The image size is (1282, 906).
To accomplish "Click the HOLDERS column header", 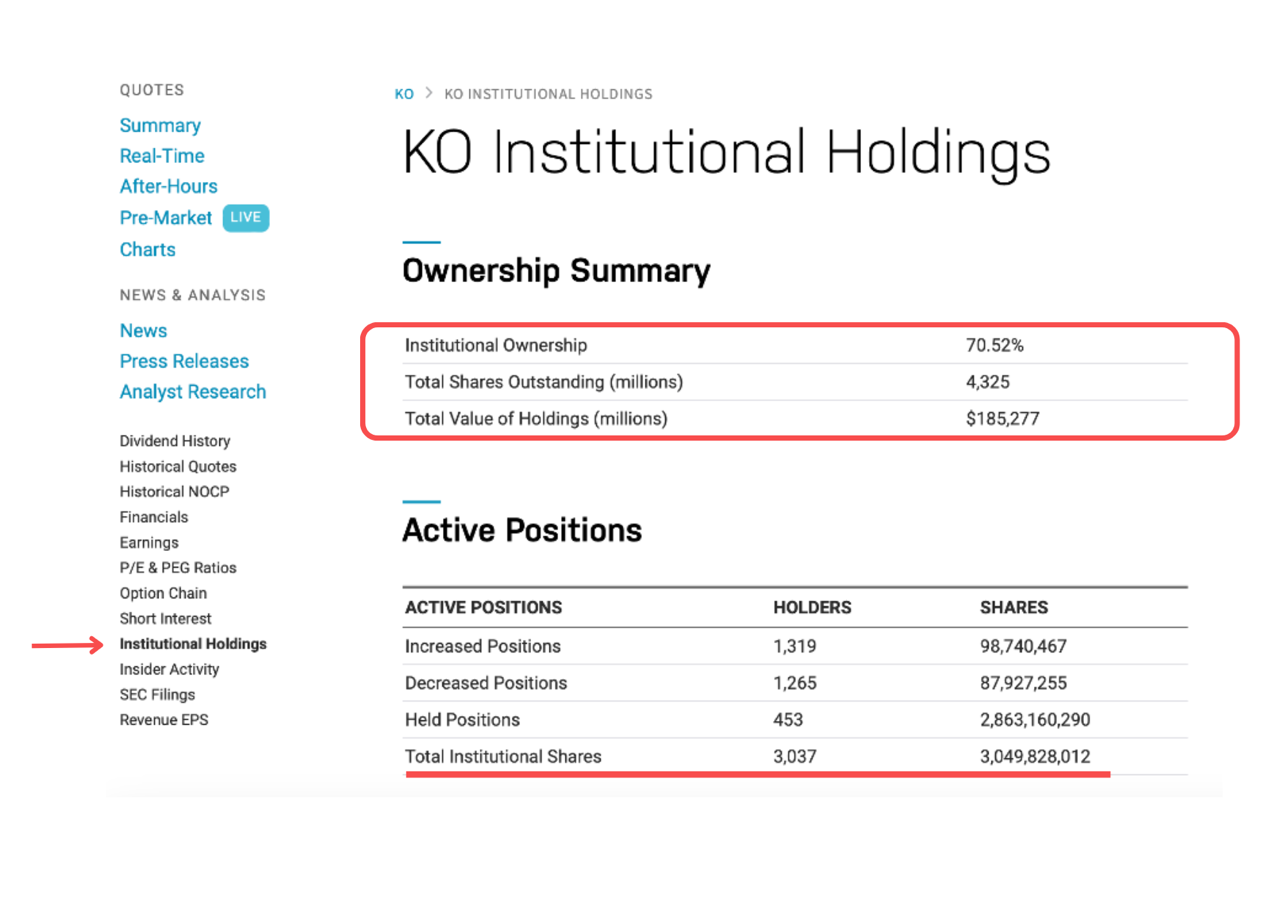I will click(812, 608).
